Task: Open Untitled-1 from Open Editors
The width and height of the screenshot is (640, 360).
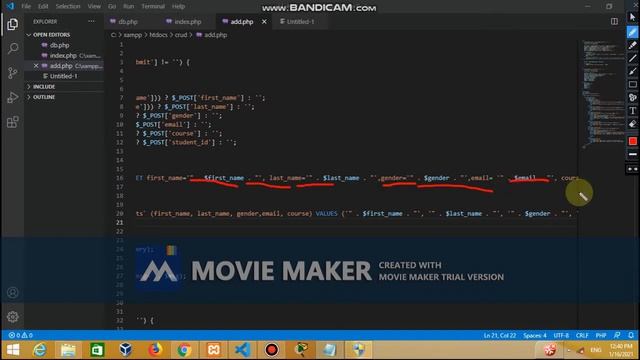Action: coord(63,76)
